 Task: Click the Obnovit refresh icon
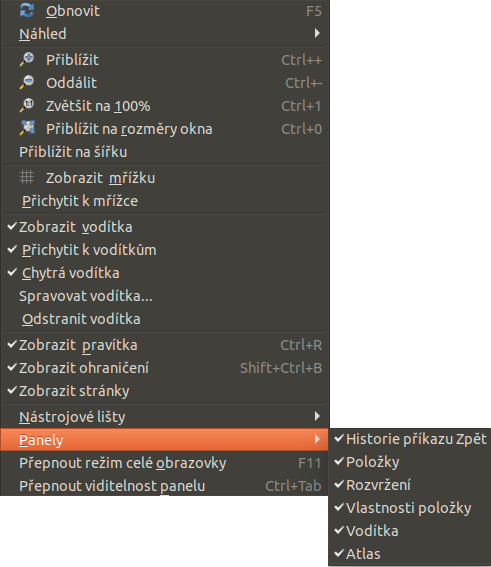pos(27,10)
